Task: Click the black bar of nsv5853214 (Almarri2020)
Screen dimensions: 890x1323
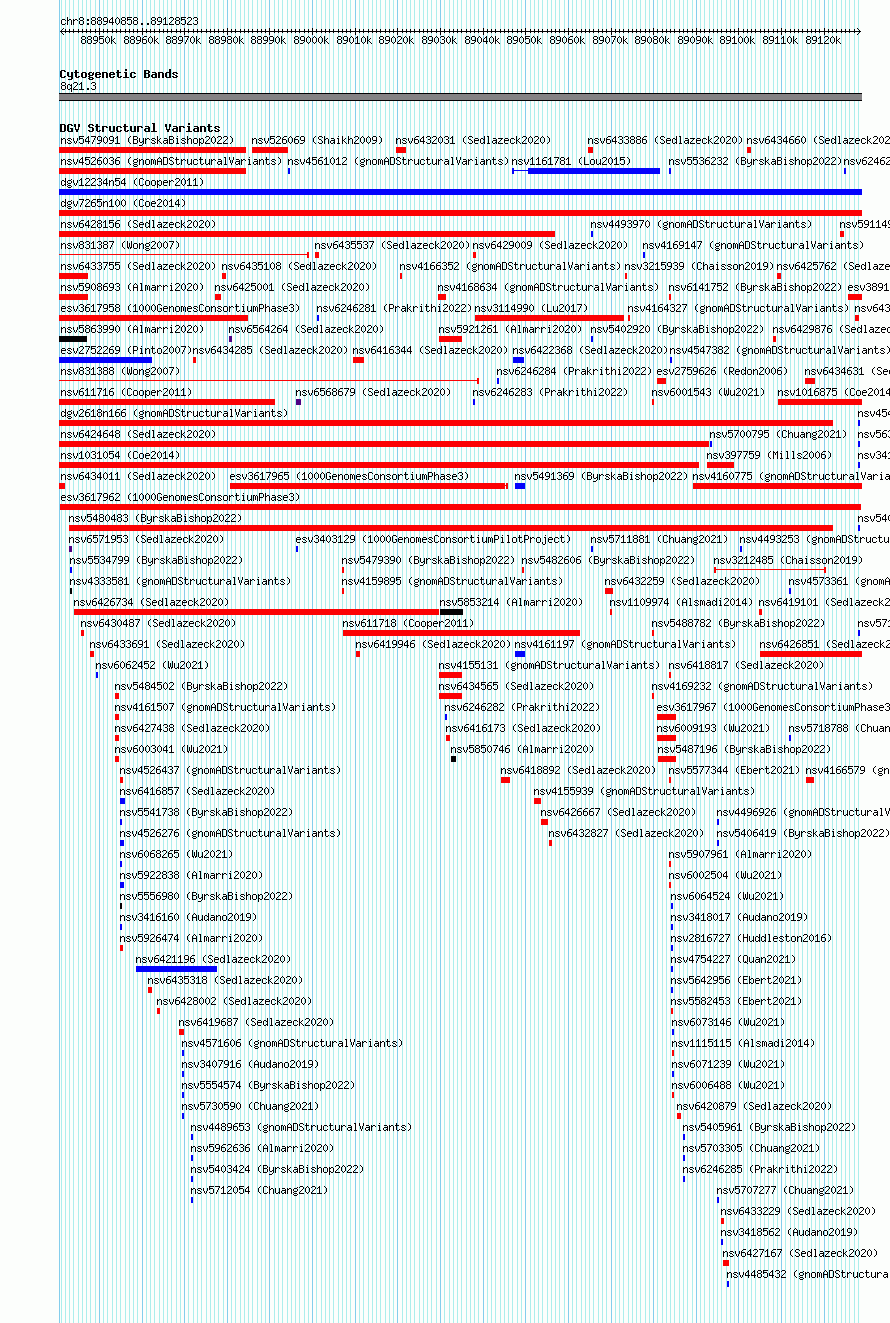Action: click(x=451, y=612)
